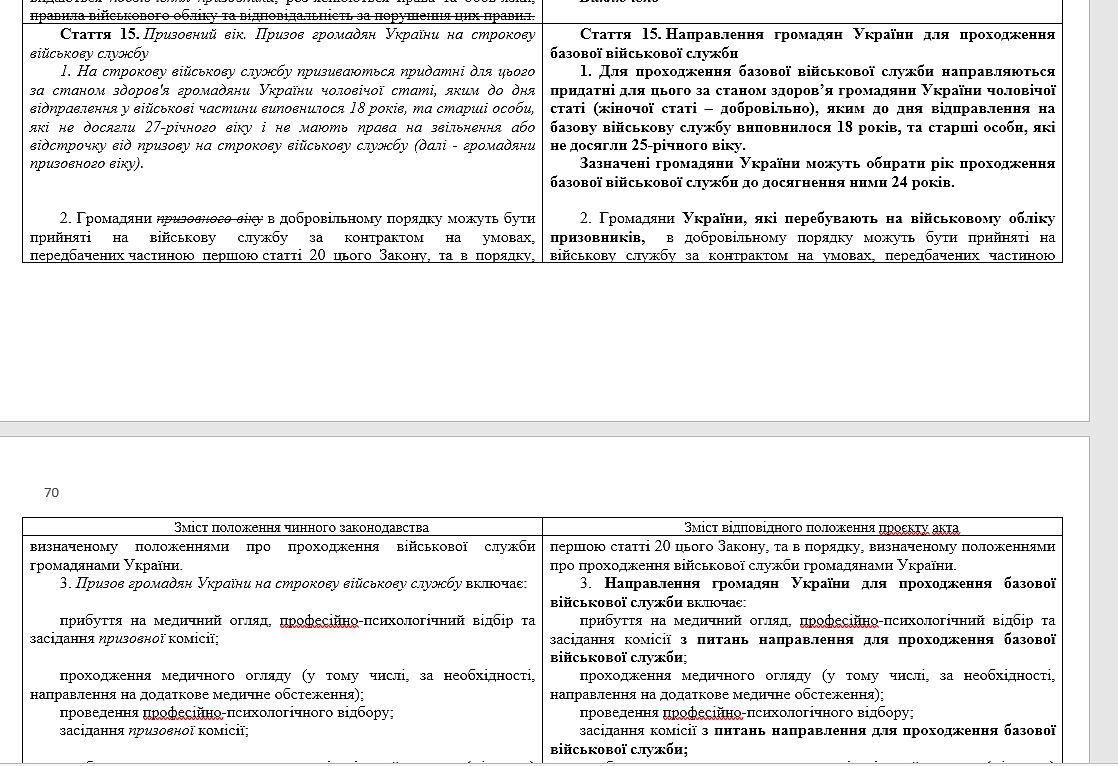Click the struck-through words "призовного віку"
Viewport: 1118px width, 766px height.
coord(210,218)
